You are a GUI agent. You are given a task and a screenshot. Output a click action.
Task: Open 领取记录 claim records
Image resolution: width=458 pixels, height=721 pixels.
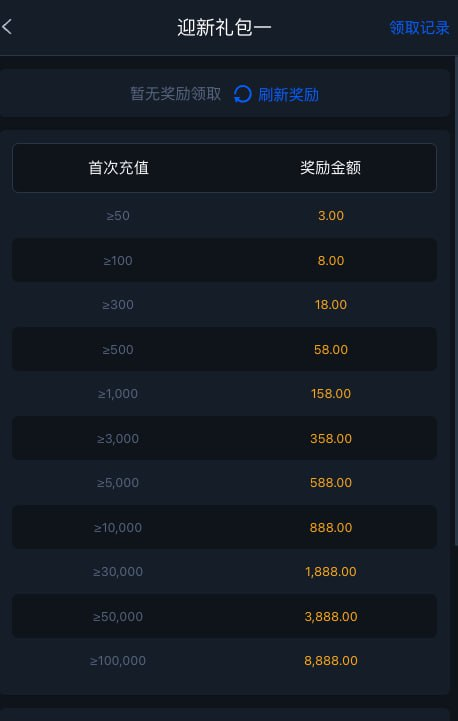(419, 28)
